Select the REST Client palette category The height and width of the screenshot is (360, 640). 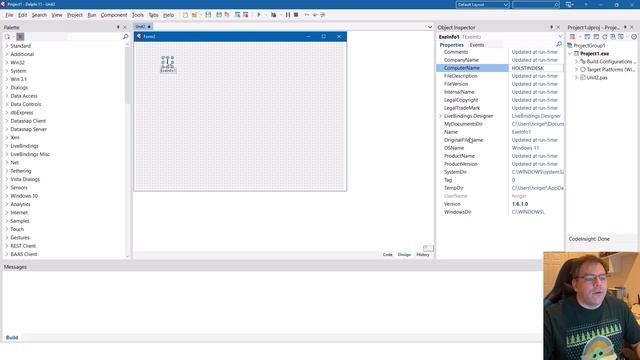[x=23, y=246]
